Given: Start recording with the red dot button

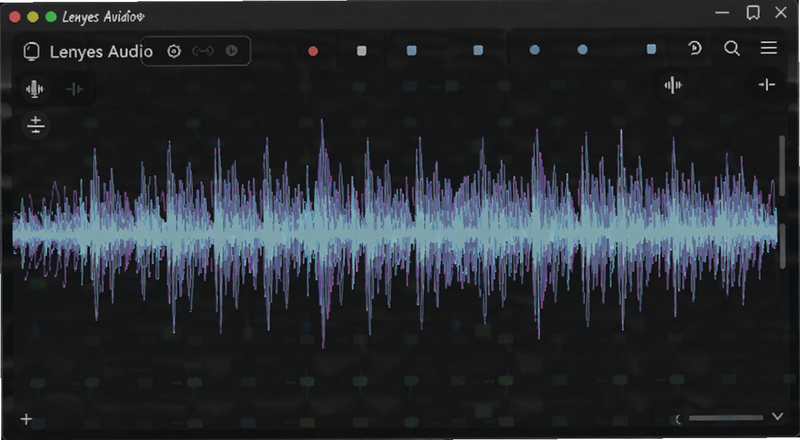Looking at the screenshot, I should [313, 51].
